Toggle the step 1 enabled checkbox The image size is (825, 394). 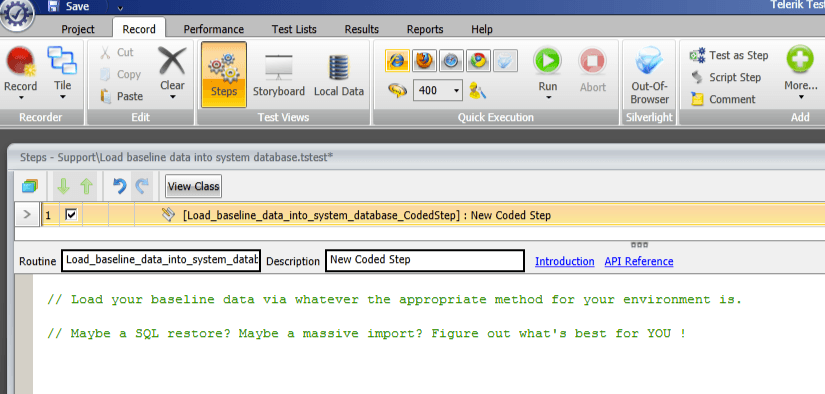71,215
